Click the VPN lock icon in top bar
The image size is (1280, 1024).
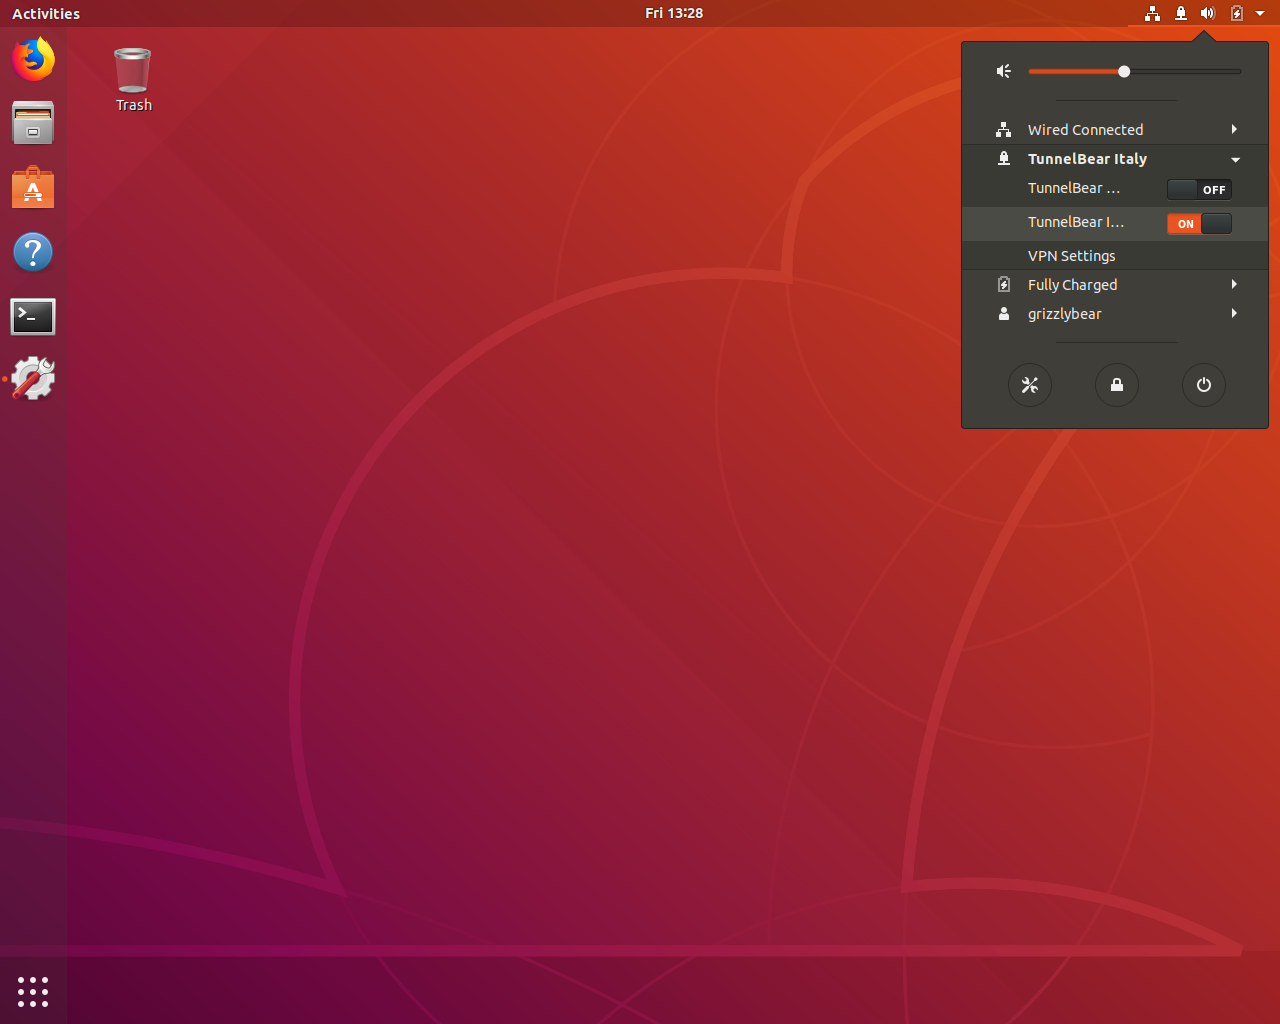coord(1181,13)
